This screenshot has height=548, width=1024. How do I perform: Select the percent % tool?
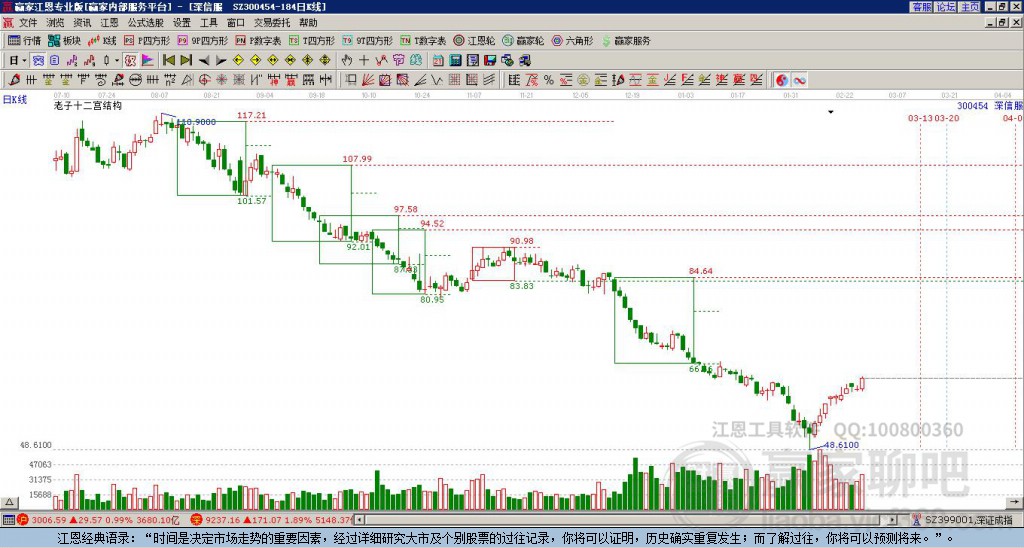pyautogui.click(x=549, y=80)
